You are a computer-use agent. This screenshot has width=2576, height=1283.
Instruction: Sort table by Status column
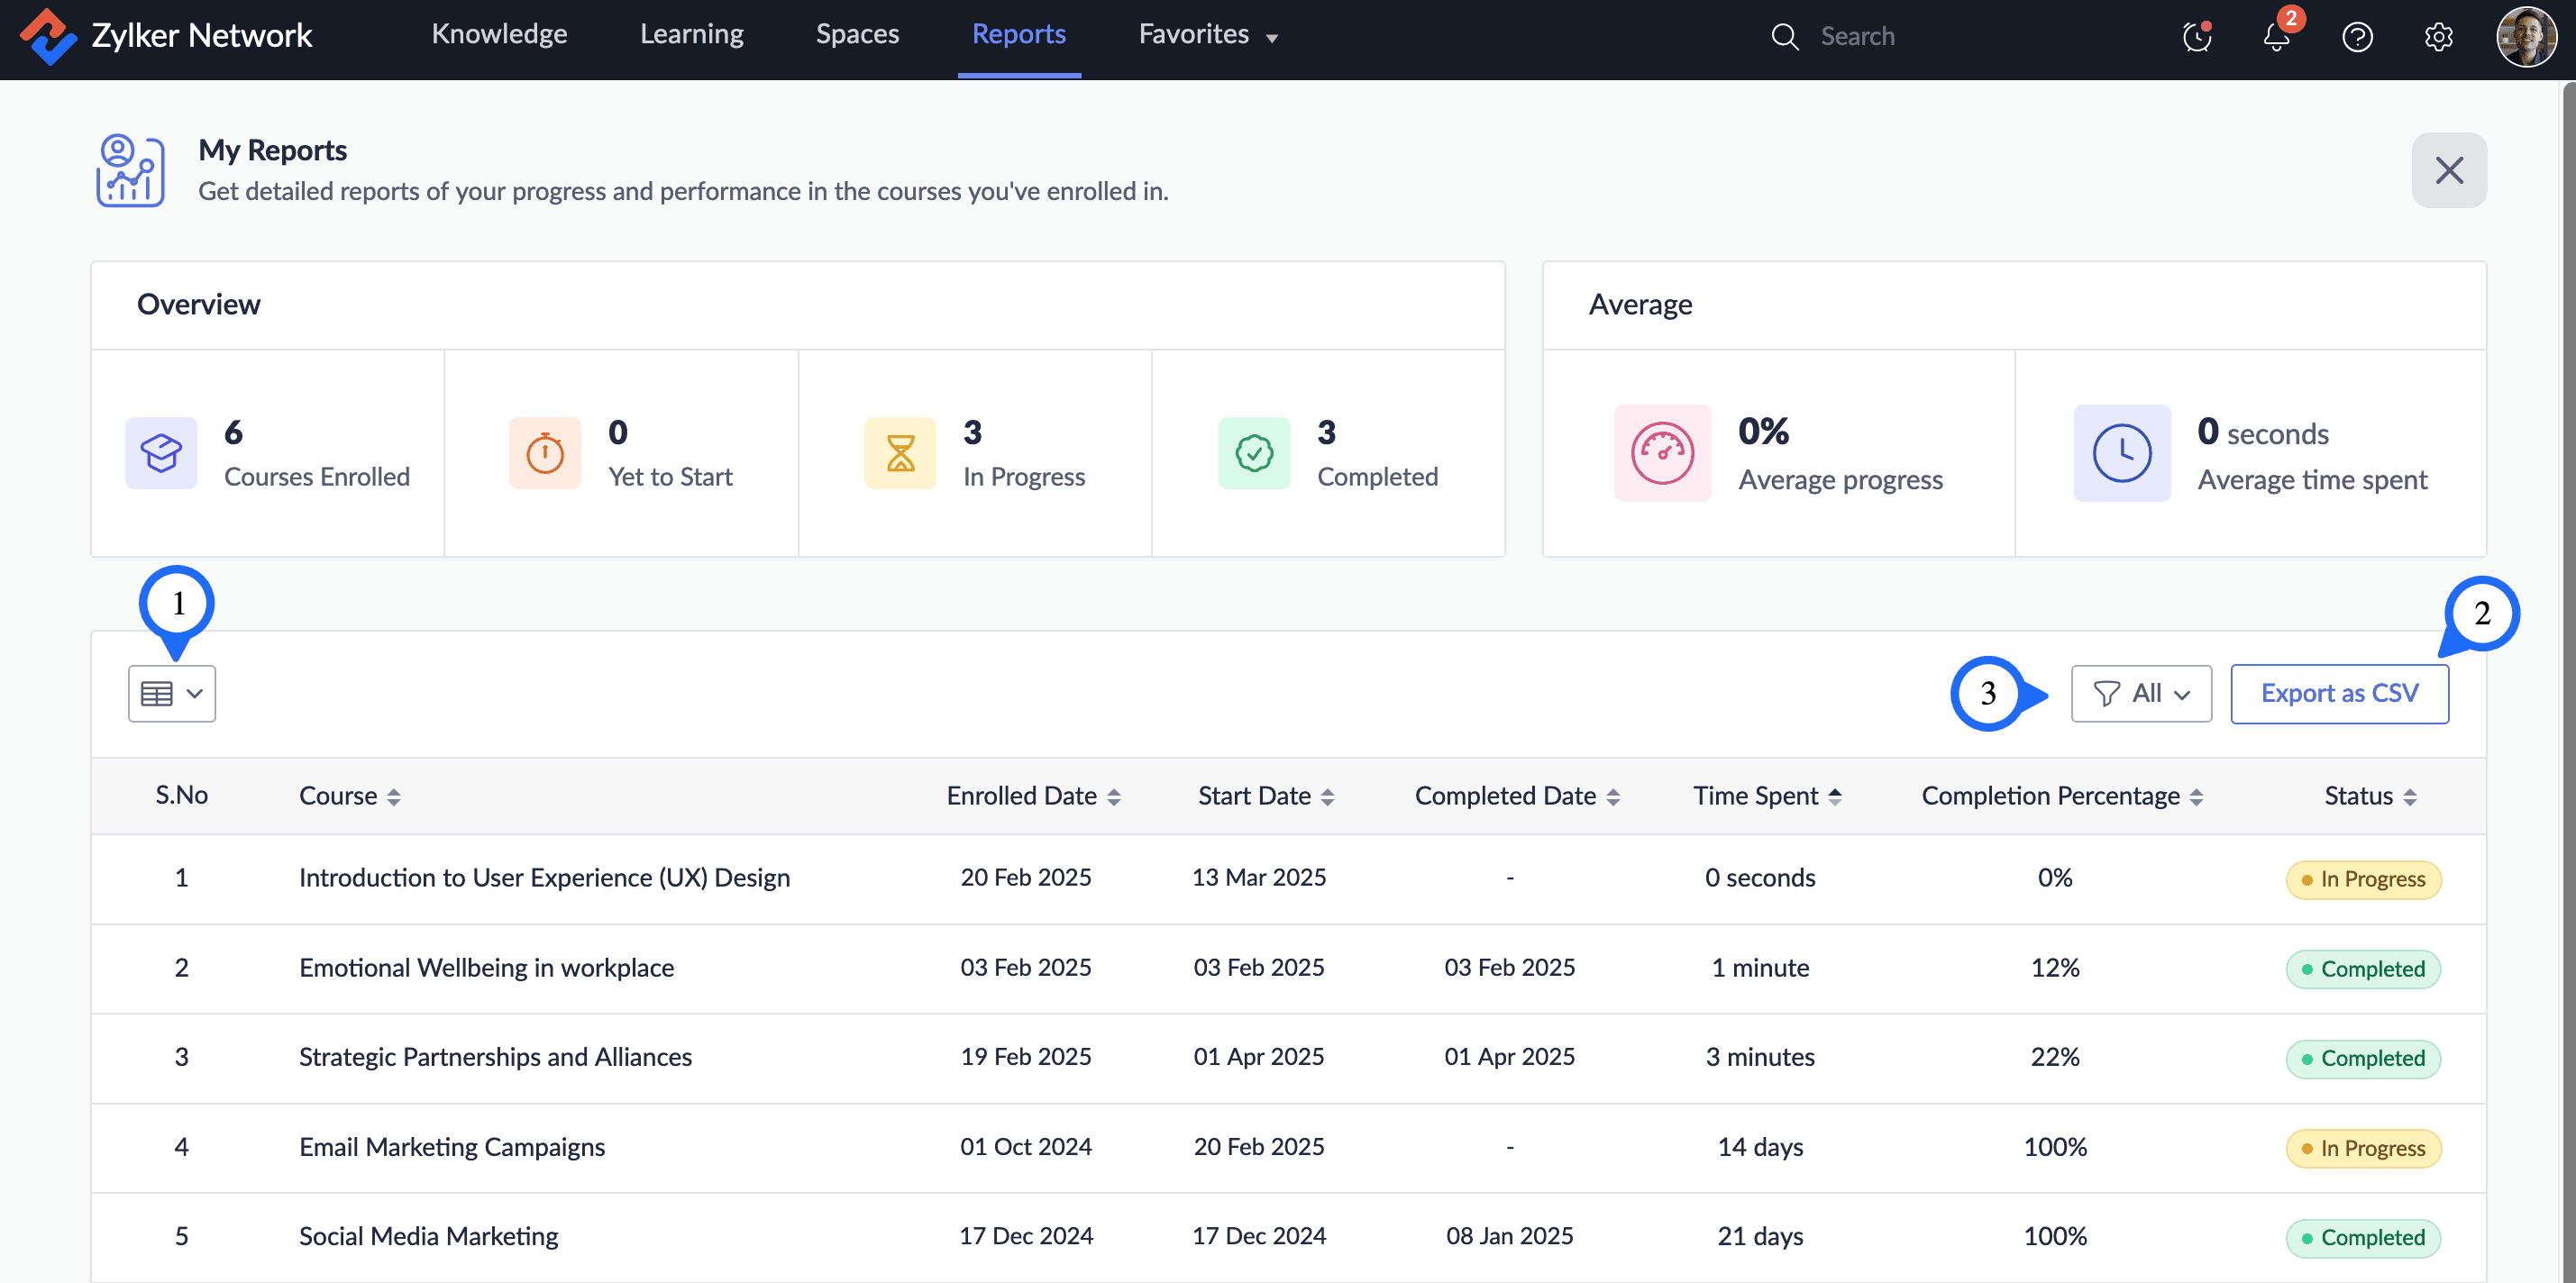[x=2409, y=797]
